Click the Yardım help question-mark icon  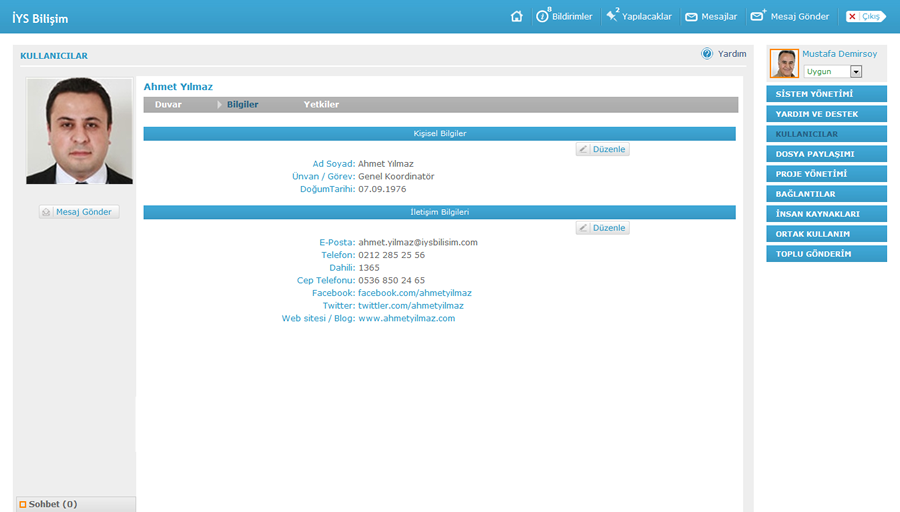tap(707, 54)
